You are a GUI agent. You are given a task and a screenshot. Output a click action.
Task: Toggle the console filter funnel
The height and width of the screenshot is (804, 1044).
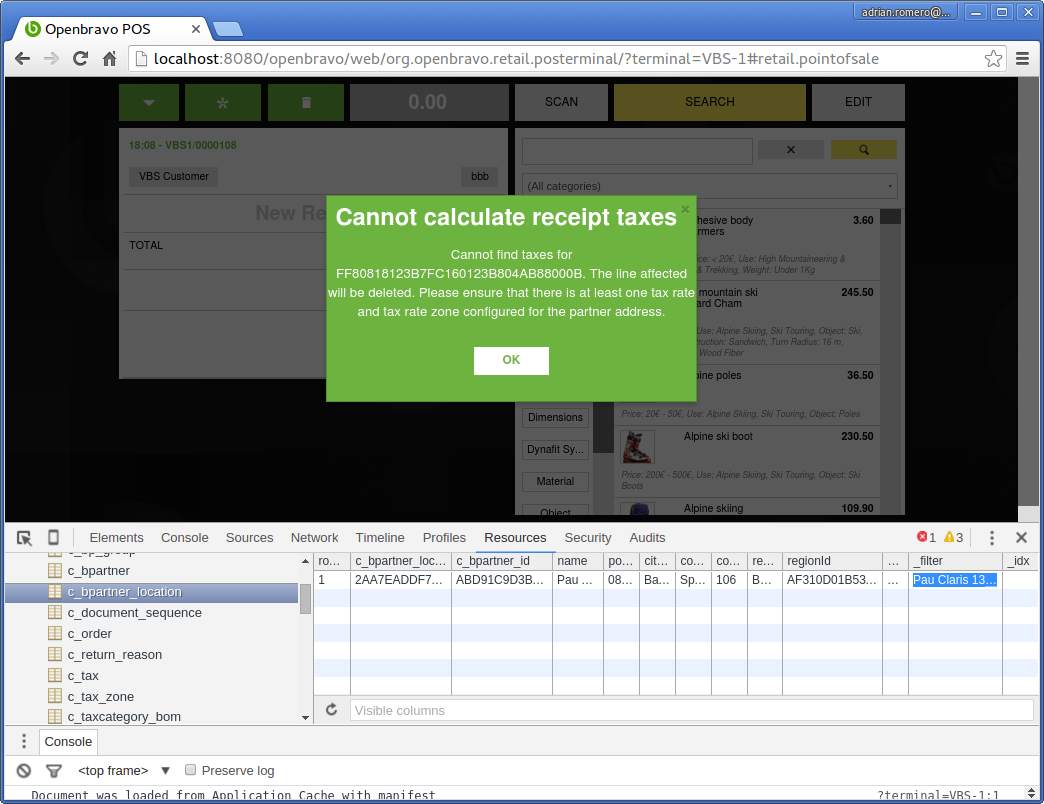click(54, 771)
